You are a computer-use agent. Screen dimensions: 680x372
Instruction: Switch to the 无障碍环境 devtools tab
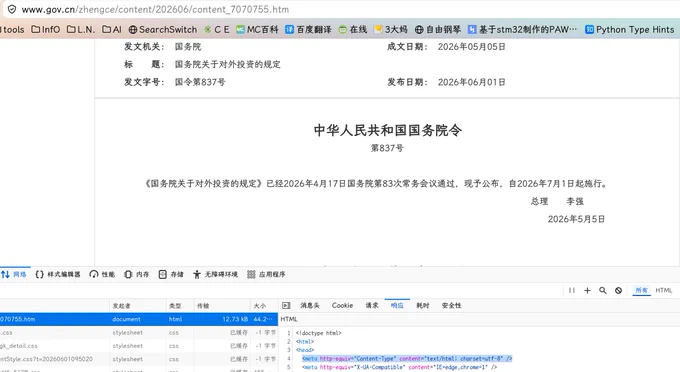point(216,274)
